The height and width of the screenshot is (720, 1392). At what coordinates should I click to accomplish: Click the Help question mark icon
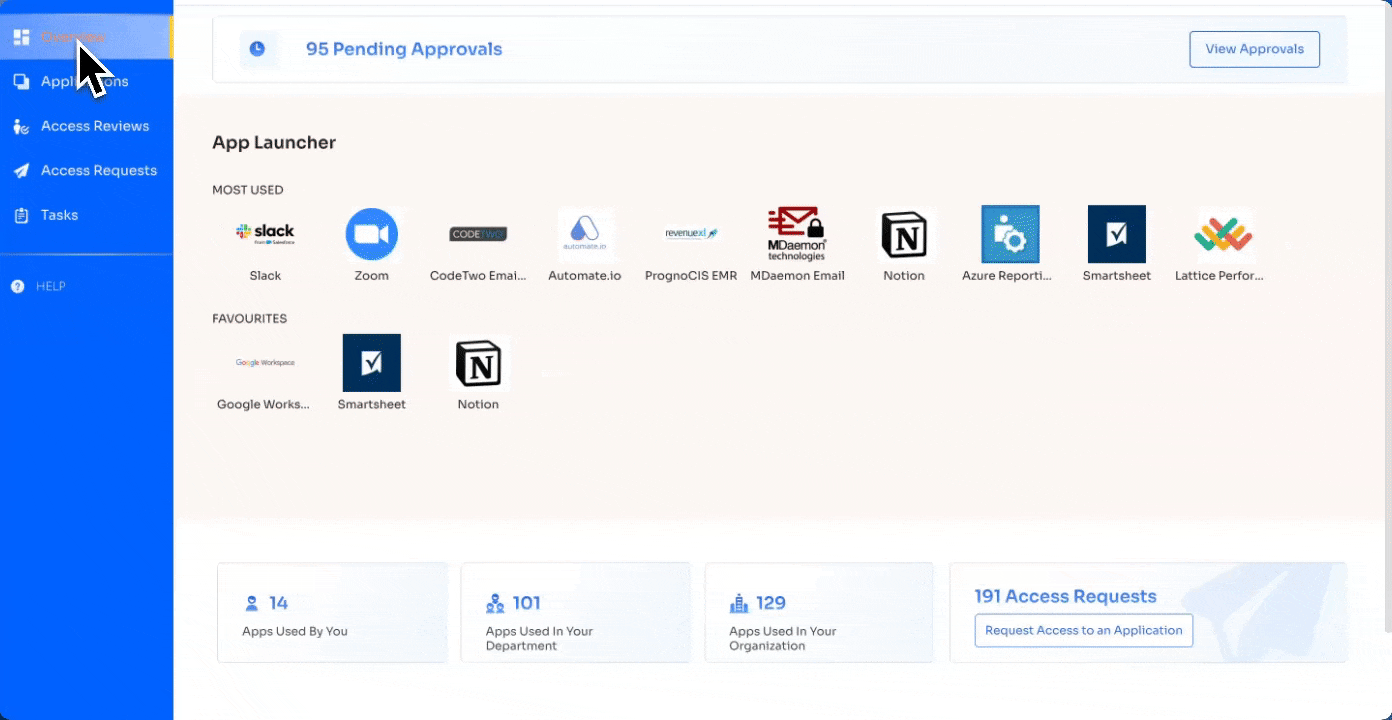18,286
